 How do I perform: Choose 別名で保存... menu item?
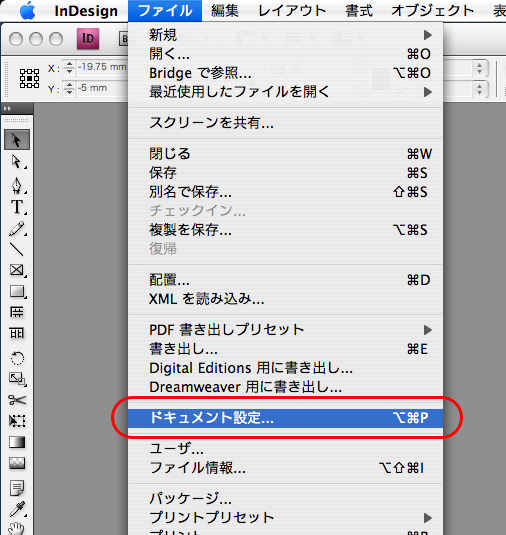[286, 192]
